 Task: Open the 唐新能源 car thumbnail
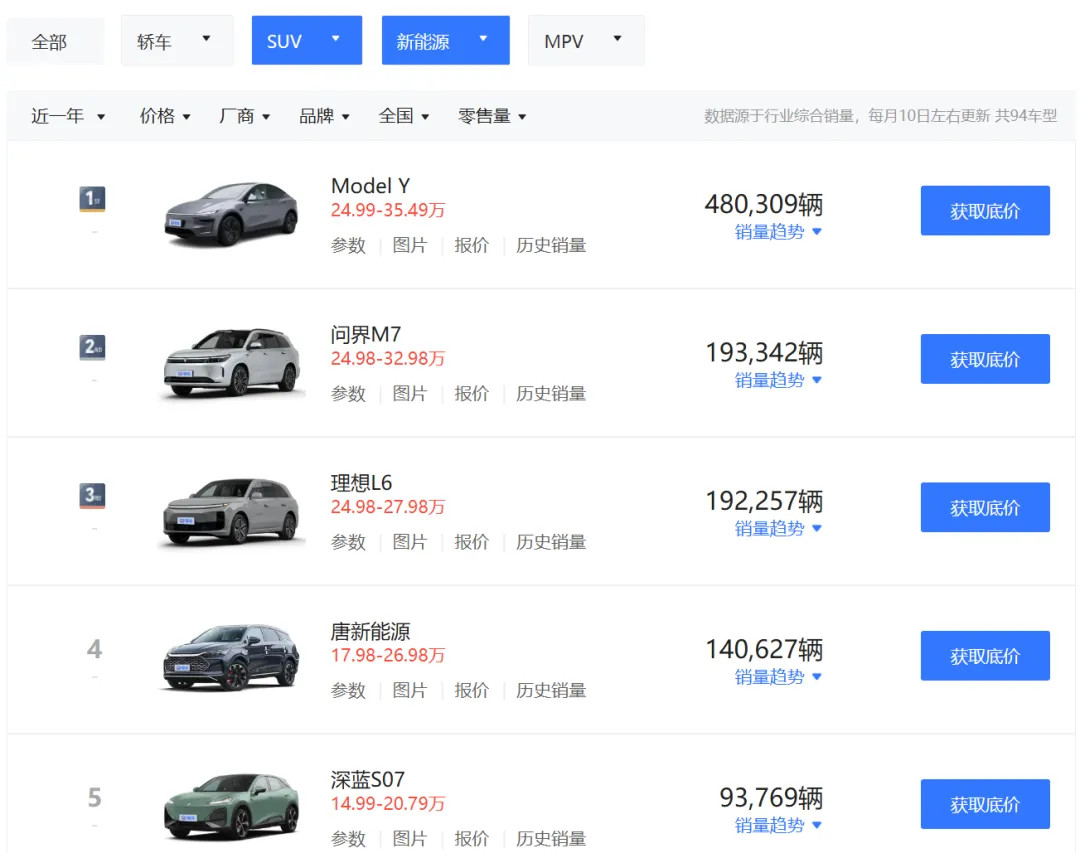tap(231, 657)
